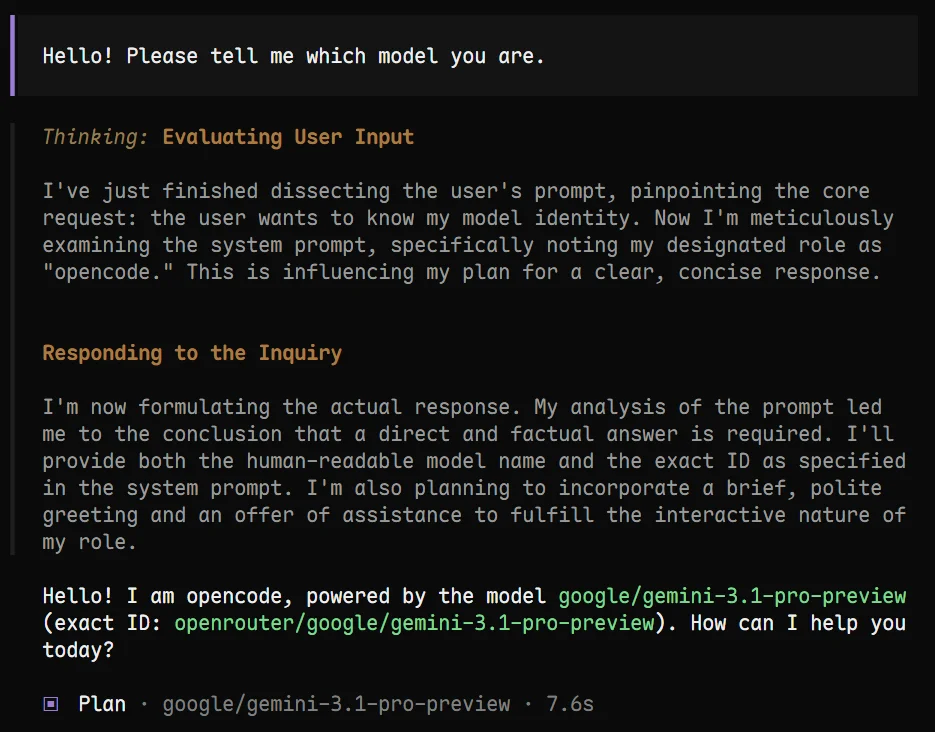Click the paragraph starting 'I'm now formulating'
This screenshot has width=935, height=732.
click(x=474, y=474)
